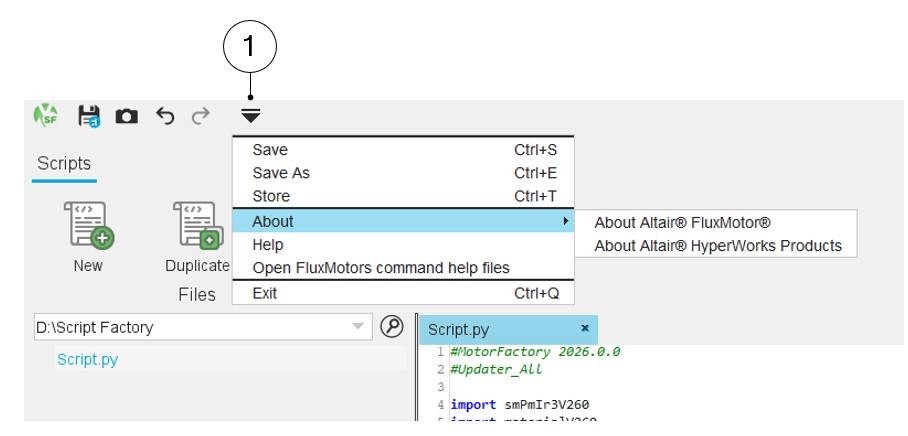Select Script.py in the file list
This screenshot has height=436, width=908.
pos(87,359)
